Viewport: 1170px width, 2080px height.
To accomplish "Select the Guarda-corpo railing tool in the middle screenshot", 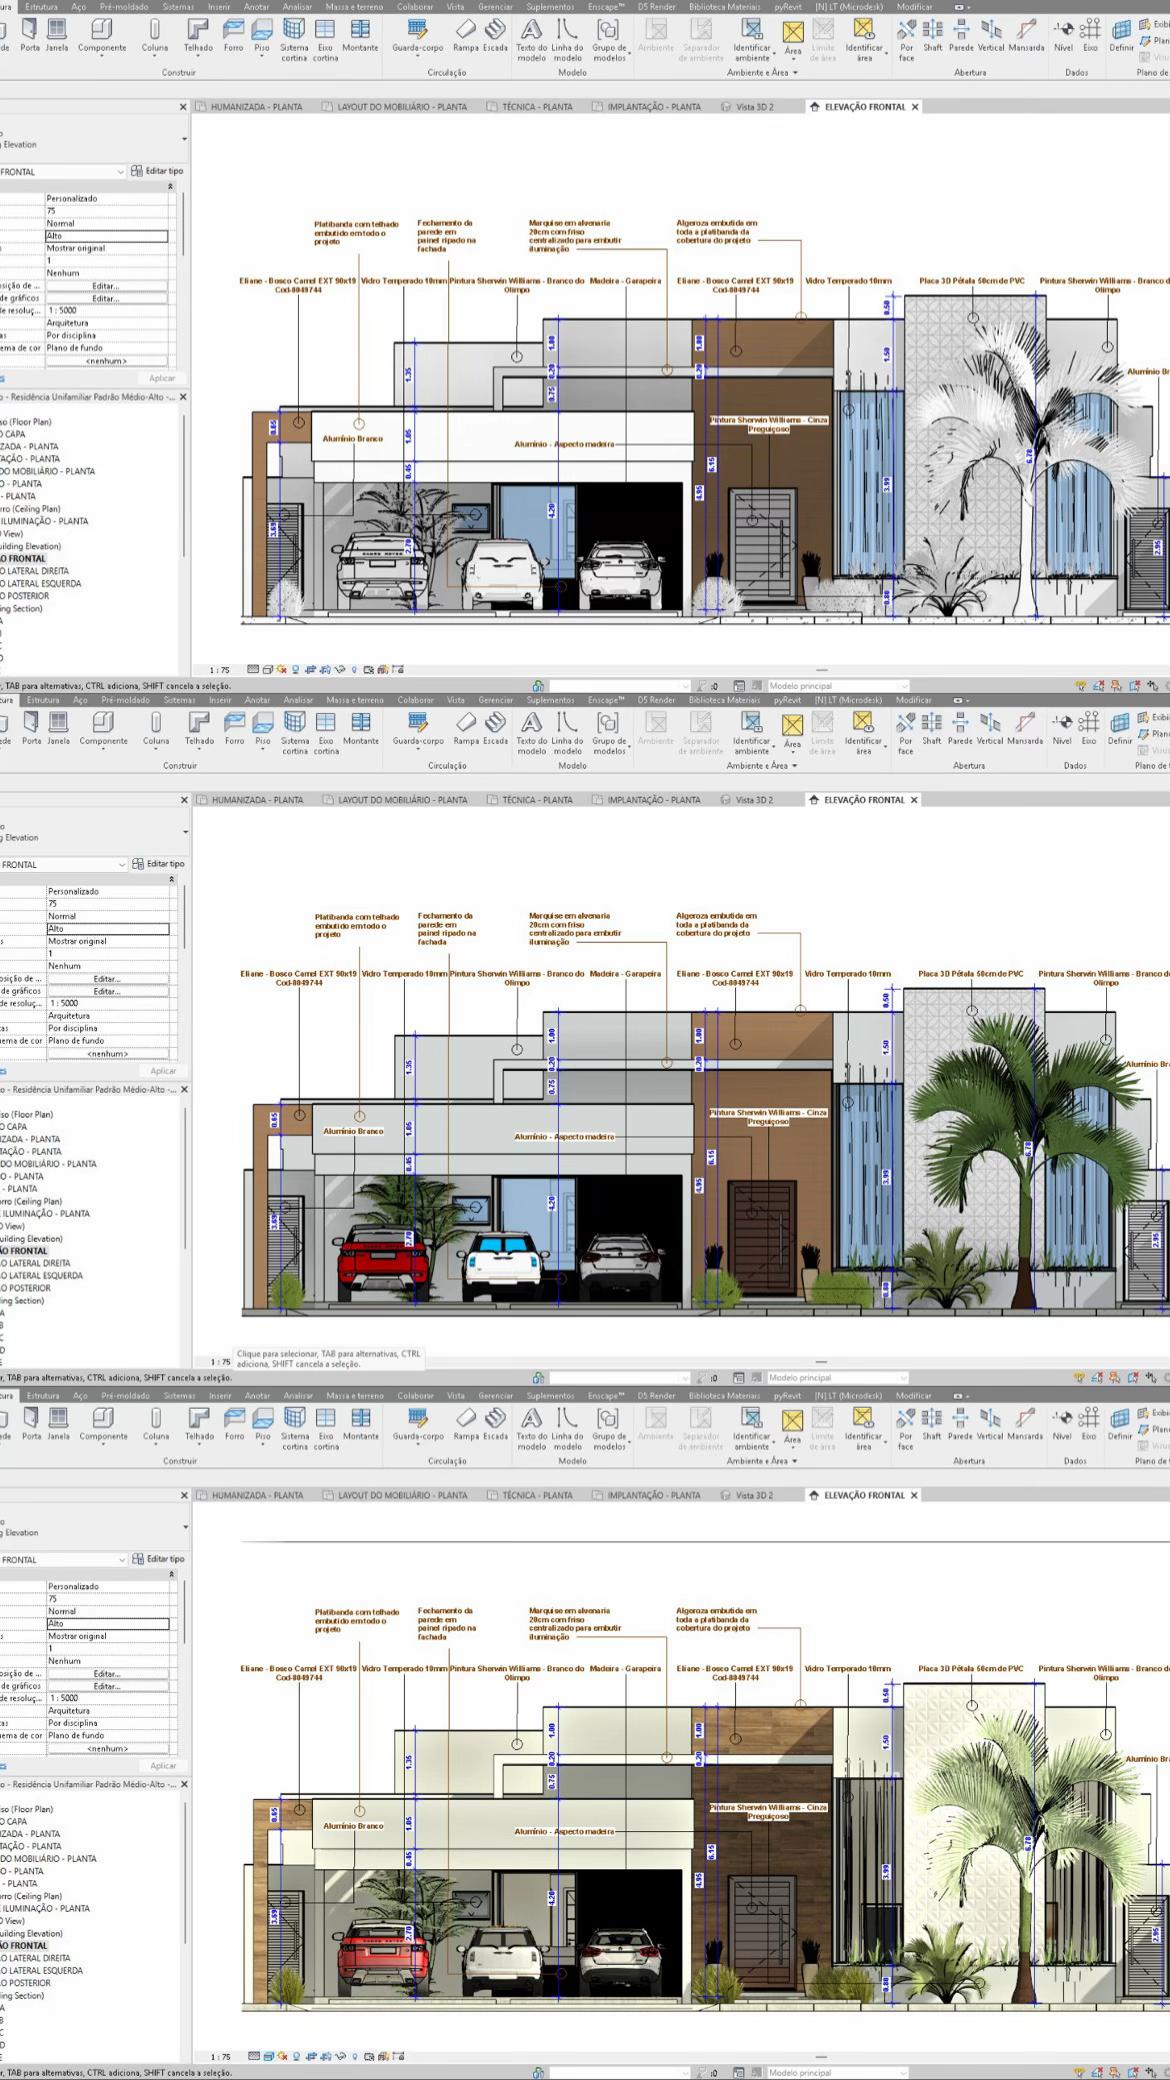I will pos(418,730).
